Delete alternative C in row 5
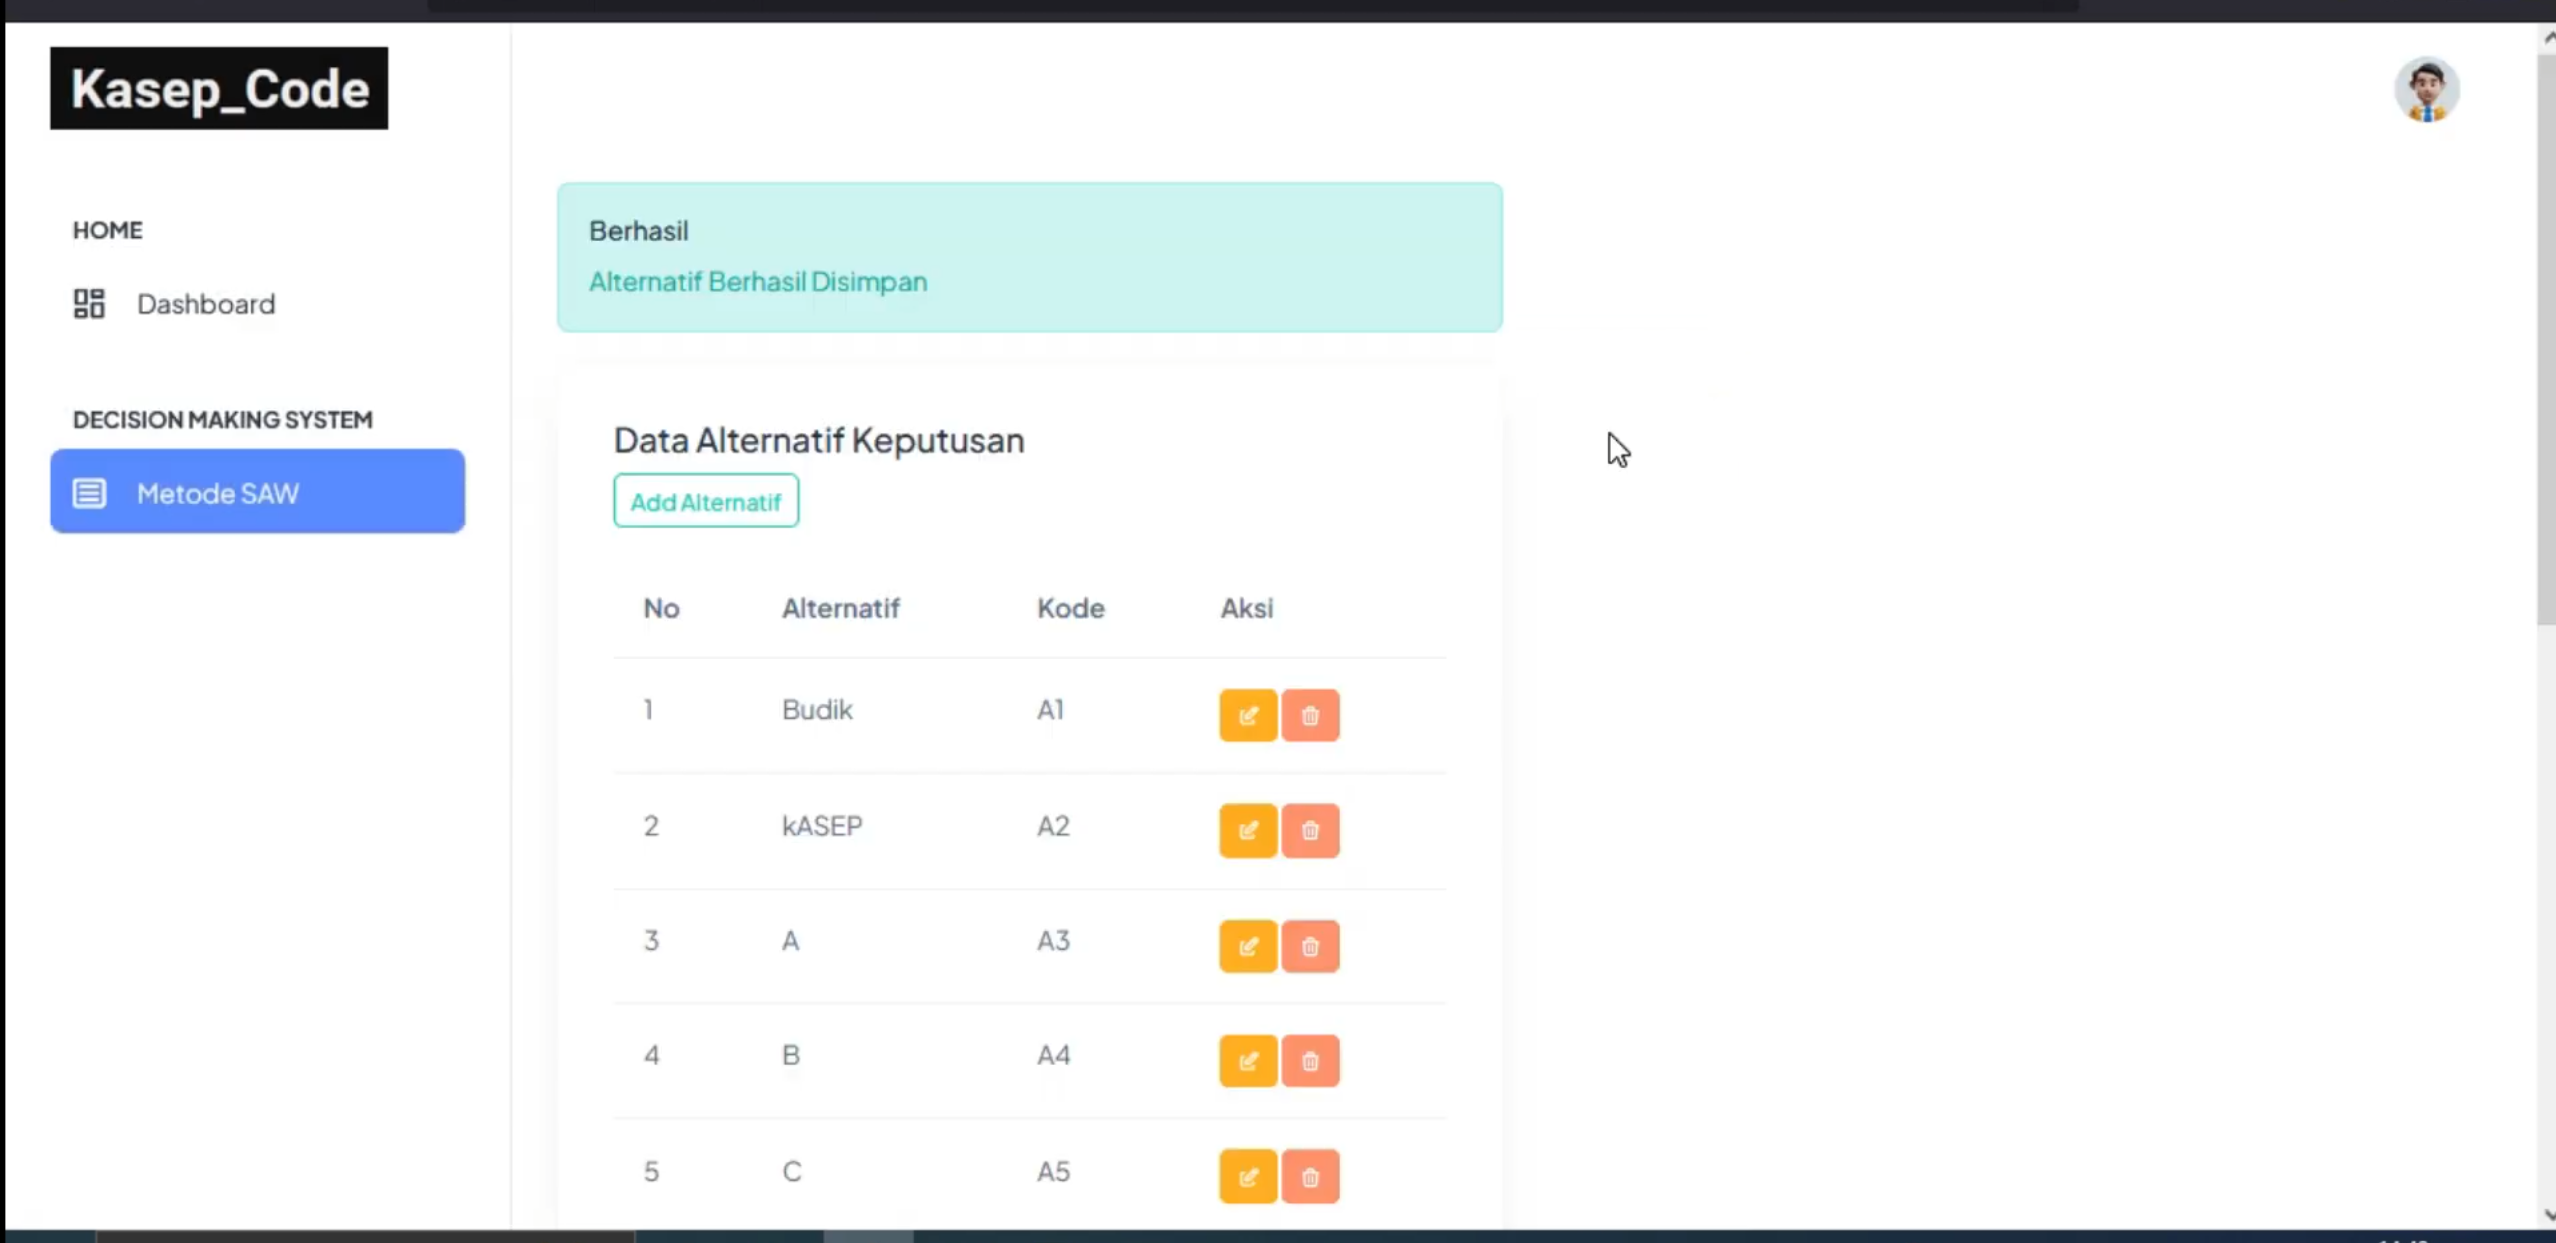The width and height of the screenshot is (2556, 1243). [x=1310, y=1176]
